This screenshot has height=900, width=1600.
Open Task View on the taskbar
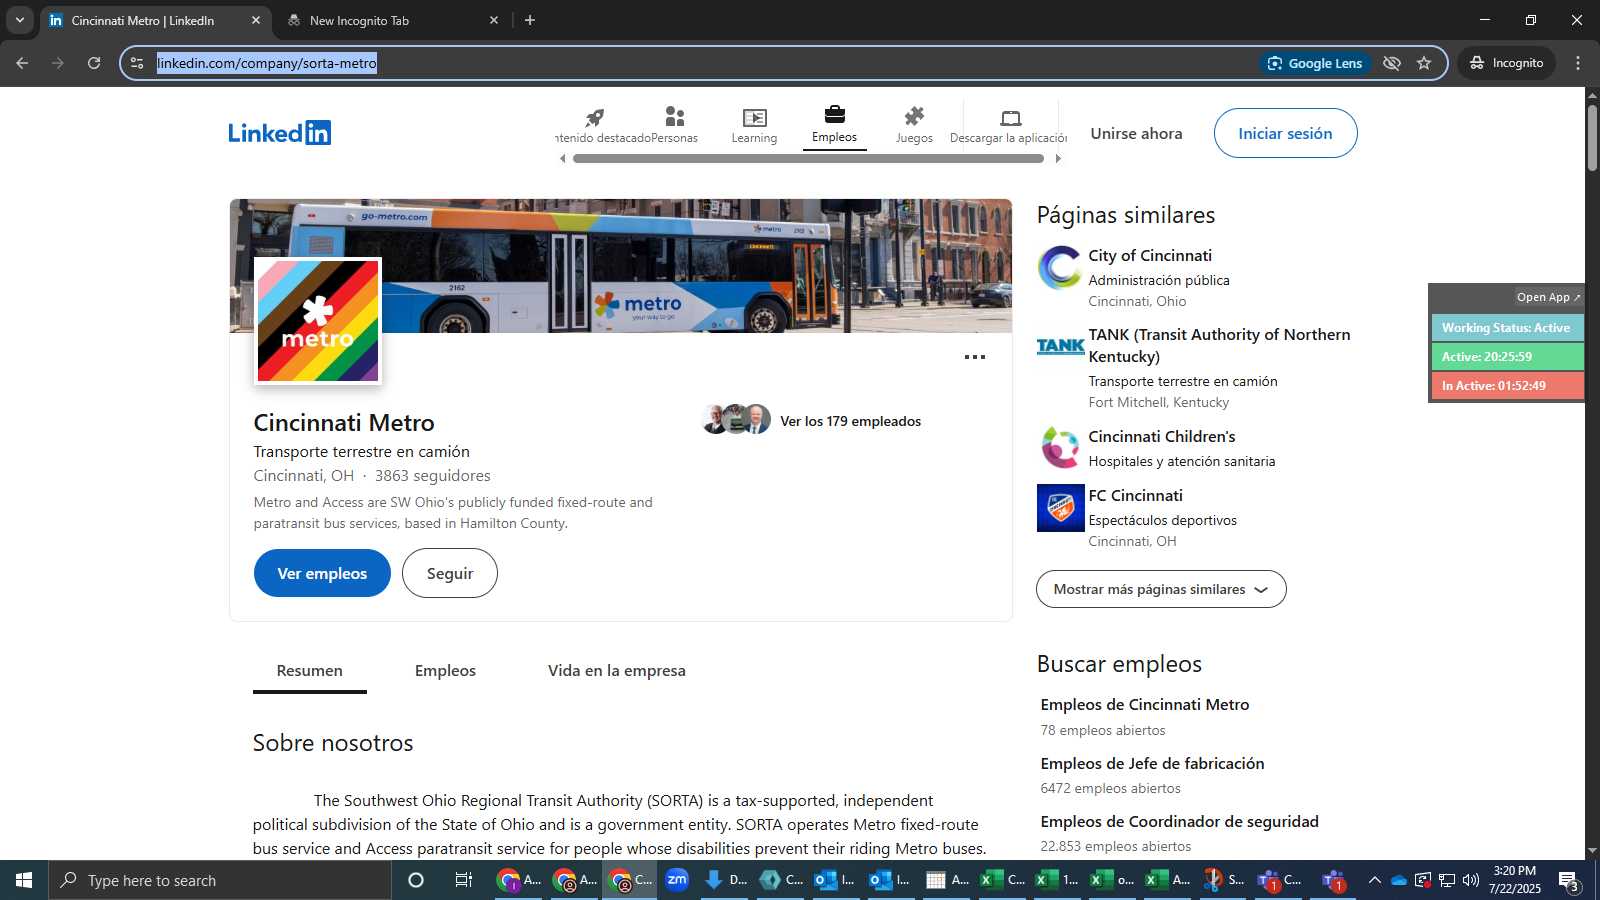(464, 880)
